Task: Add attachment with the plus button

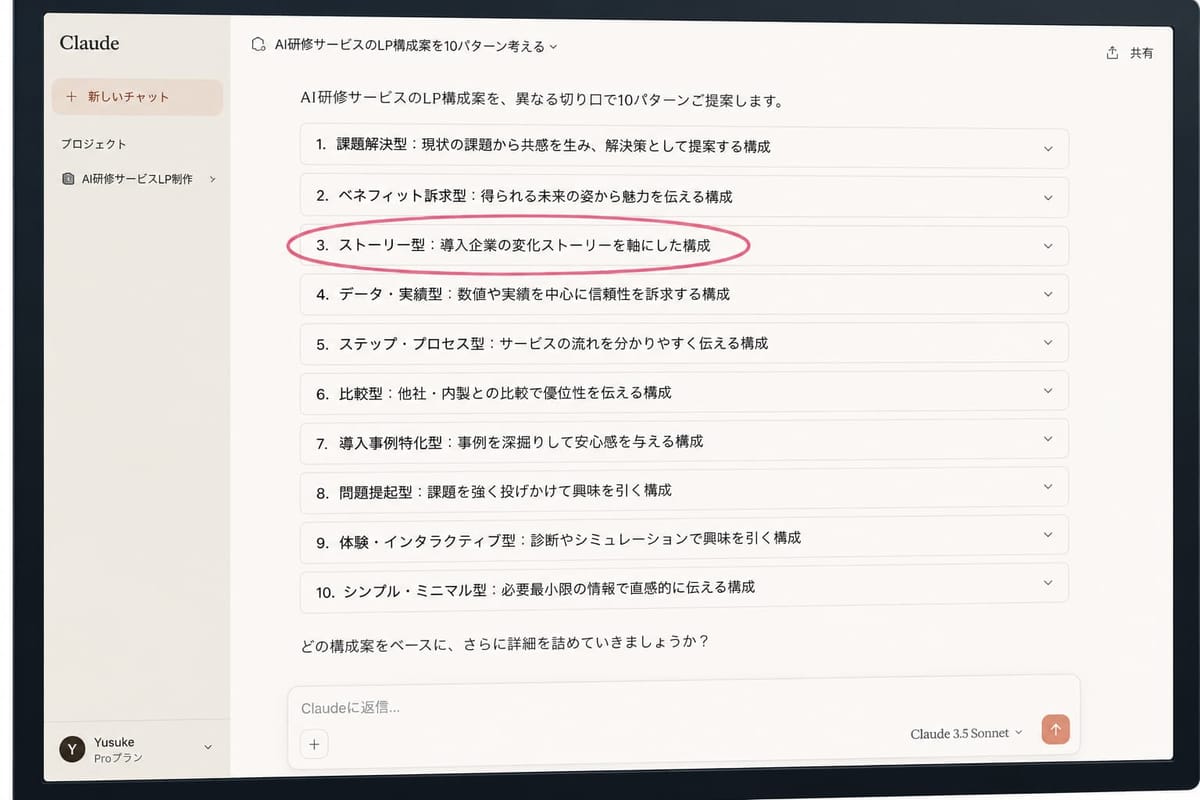Action: (x=314, y=744)
